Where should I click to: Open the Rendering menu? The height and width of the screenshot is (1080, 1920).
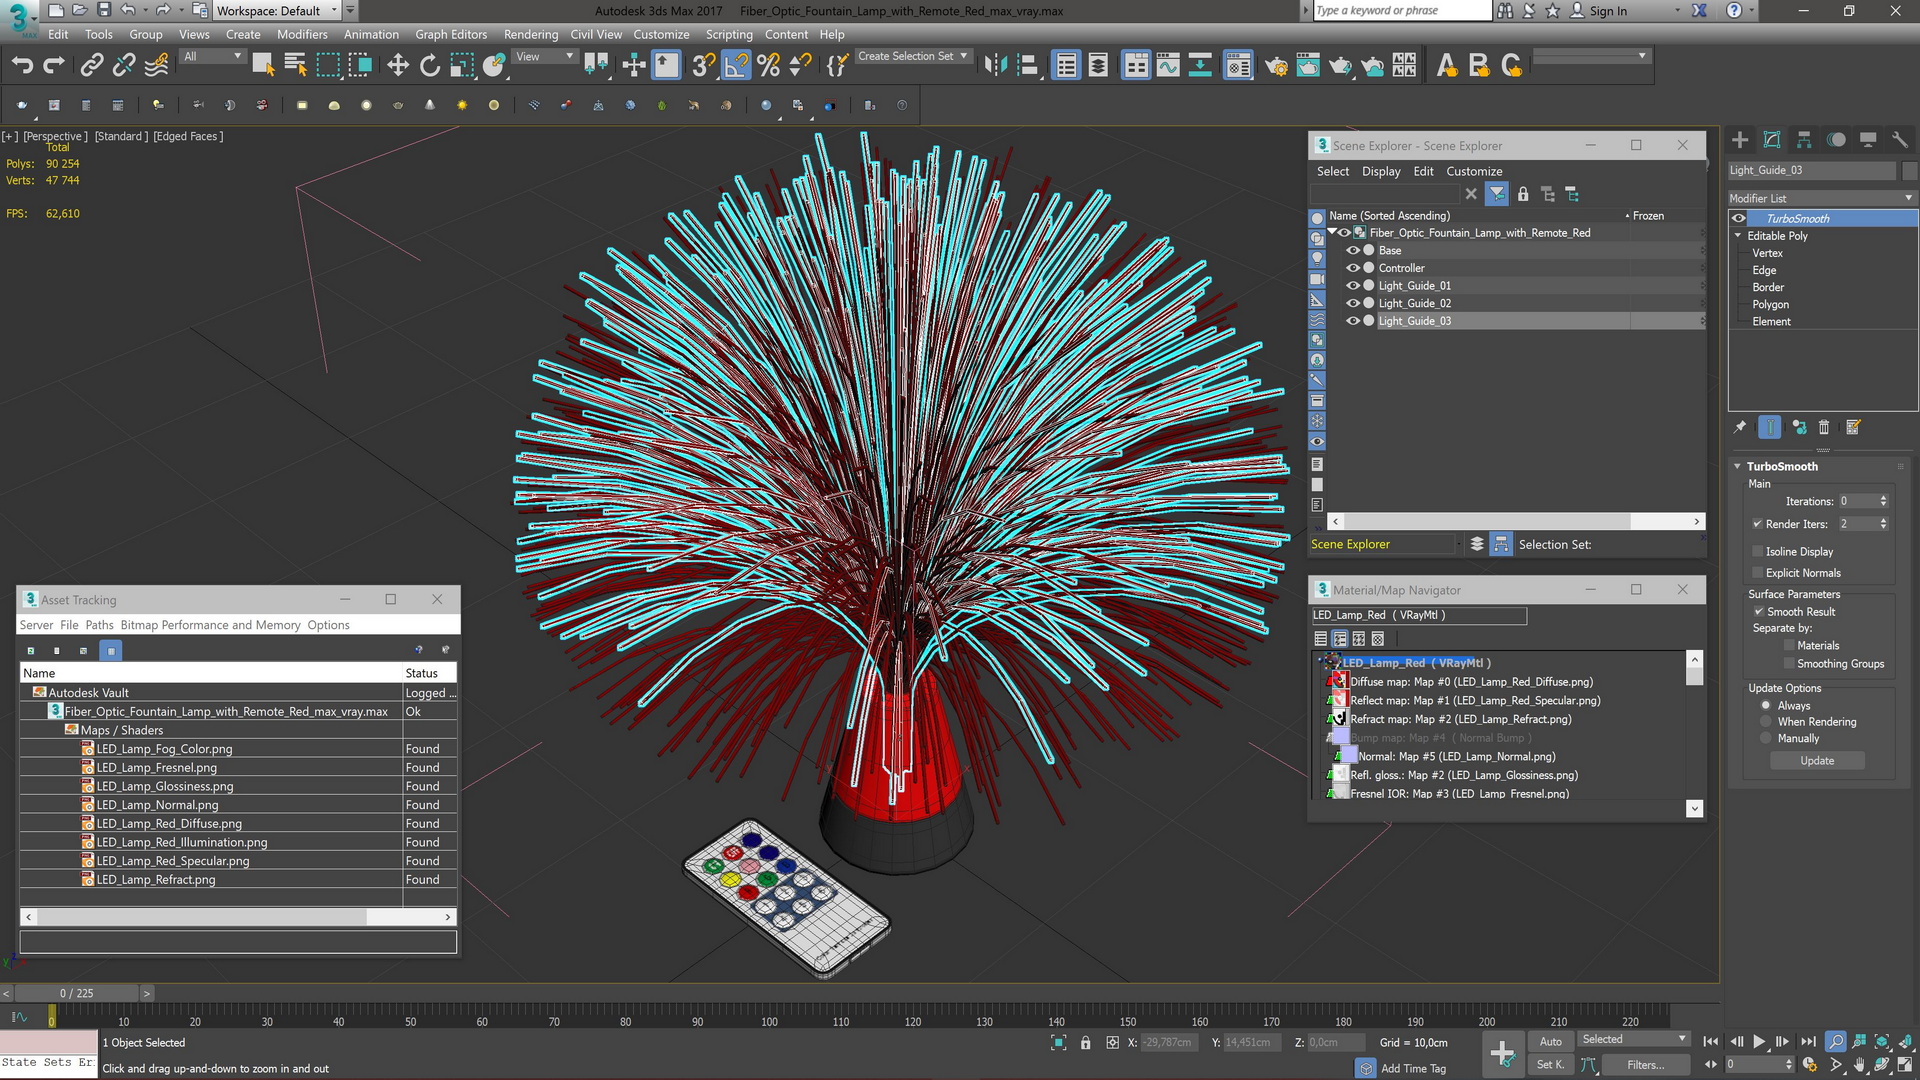(x=530, y=34)
